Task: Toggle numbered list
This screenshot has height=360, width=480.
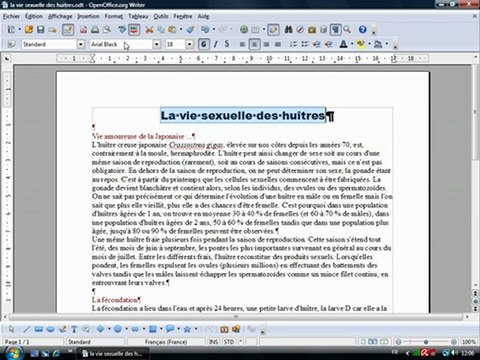Action: (x=293, y=44)
